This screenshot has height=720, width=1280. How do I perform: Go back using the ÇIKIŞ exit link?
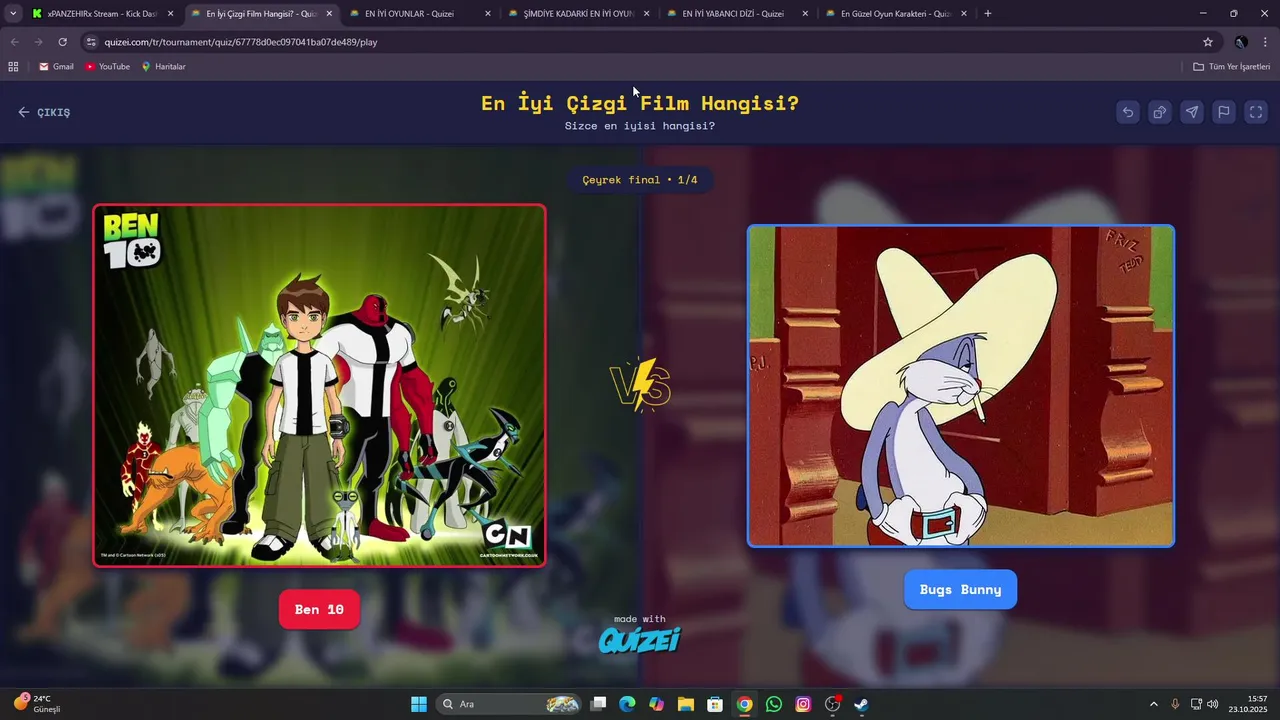[x=44, y=112]
